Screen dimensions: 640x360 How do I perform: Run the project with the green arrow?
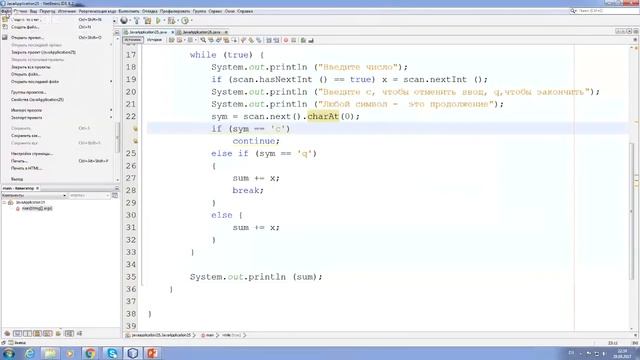click(158, 20)
